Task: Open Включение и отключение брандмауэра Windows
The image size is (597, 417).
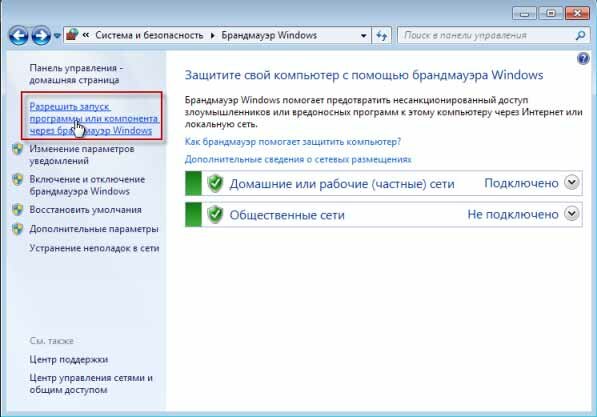Action: click(87, 185)
